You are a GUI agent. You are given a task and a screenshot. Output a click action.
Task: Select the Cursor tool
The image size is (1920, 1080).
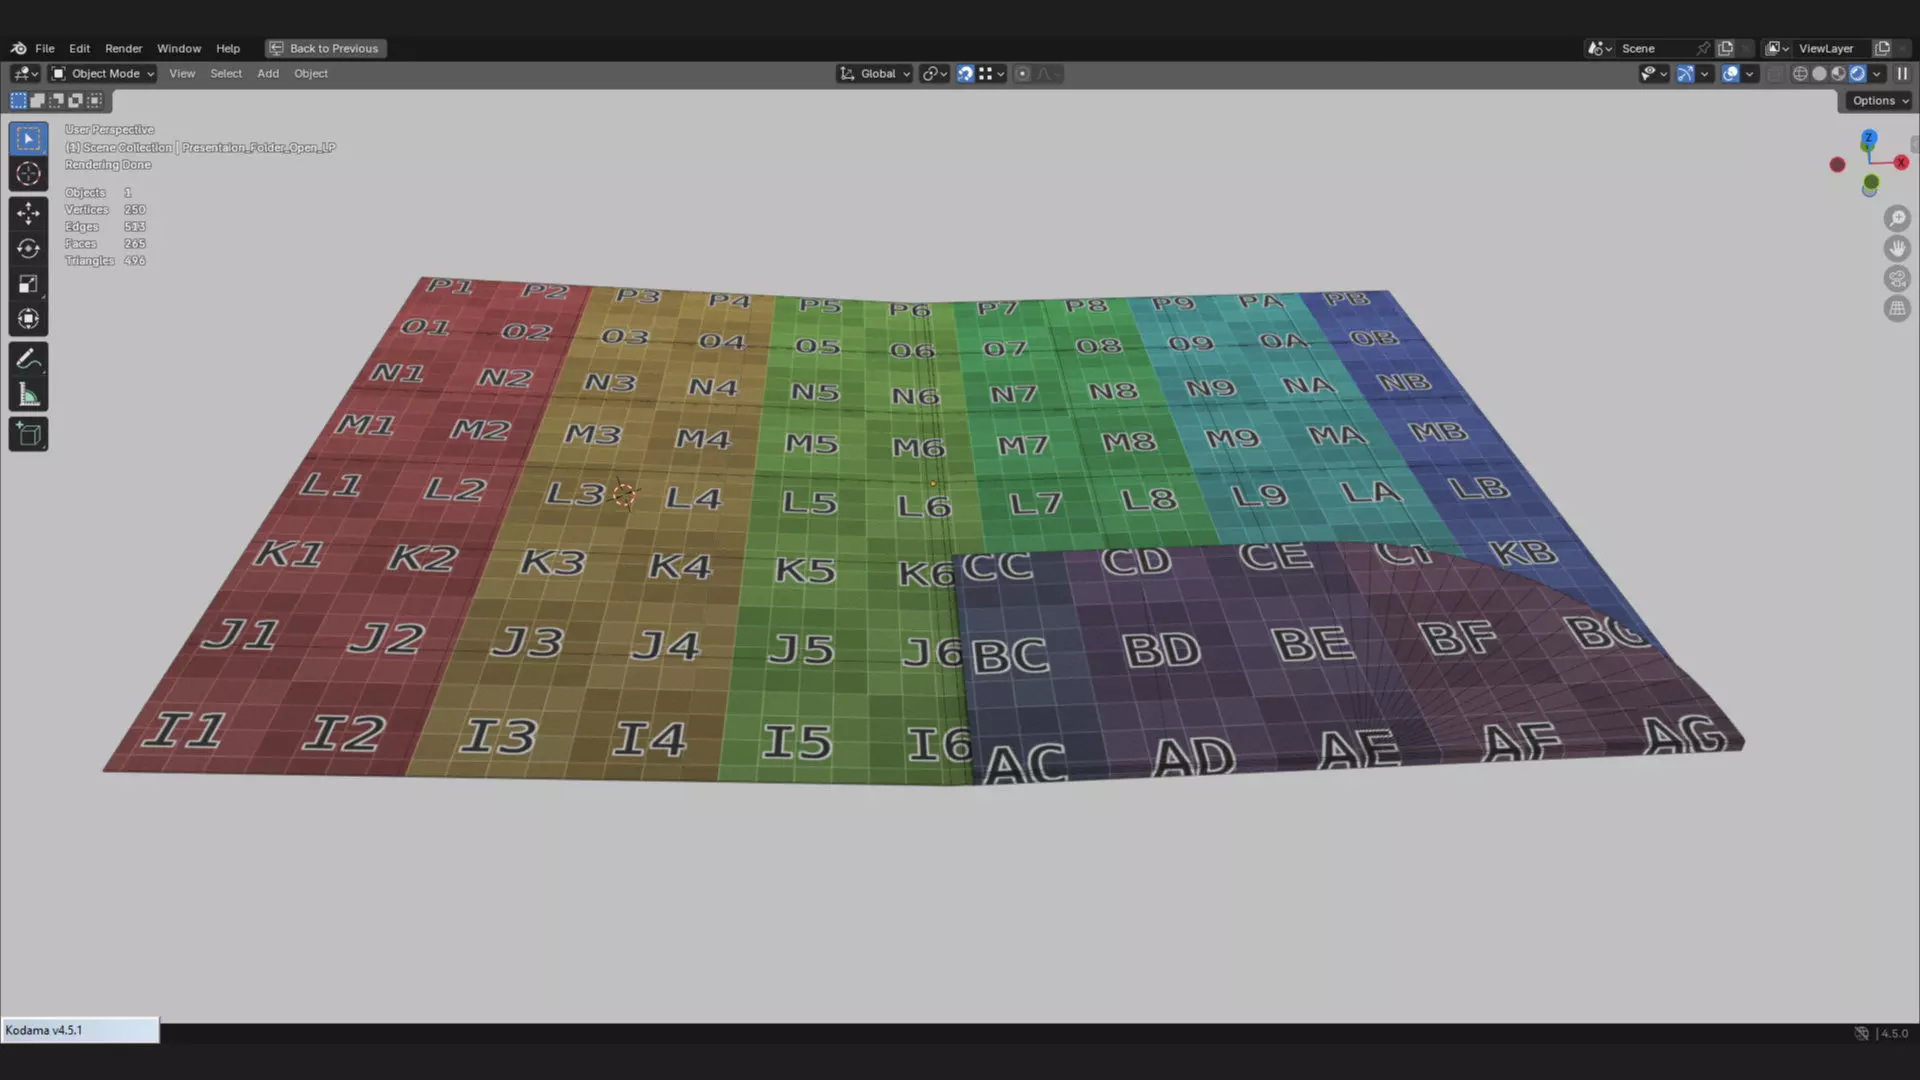(28, 174)
